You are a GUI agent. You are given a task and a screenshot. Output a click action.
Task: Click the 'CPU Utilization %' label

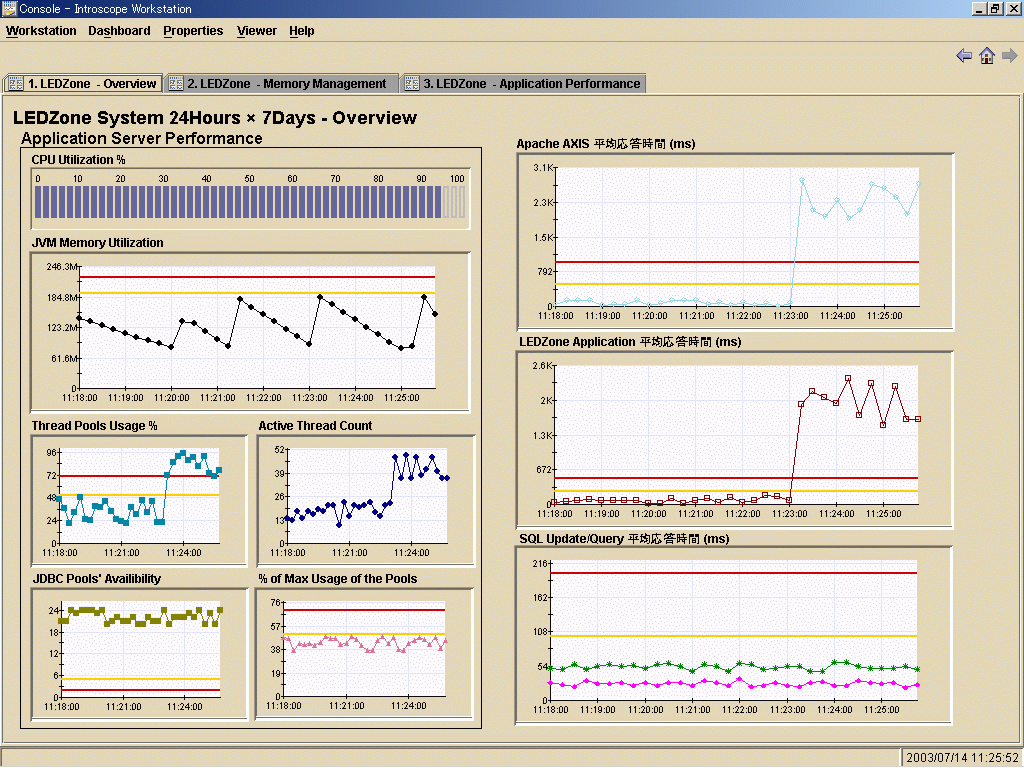pos(78,159)
